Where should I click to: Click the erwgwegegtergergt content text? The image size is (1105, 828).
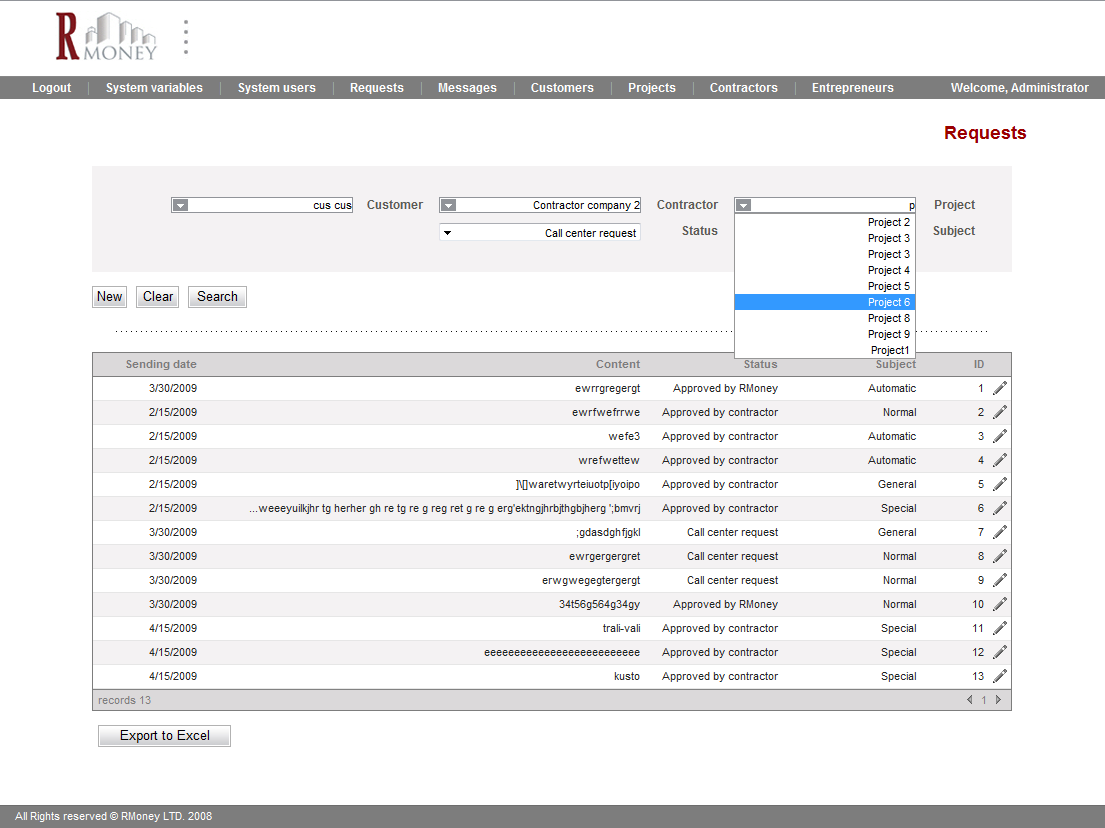pyautogui.click(x=591, y=580)
